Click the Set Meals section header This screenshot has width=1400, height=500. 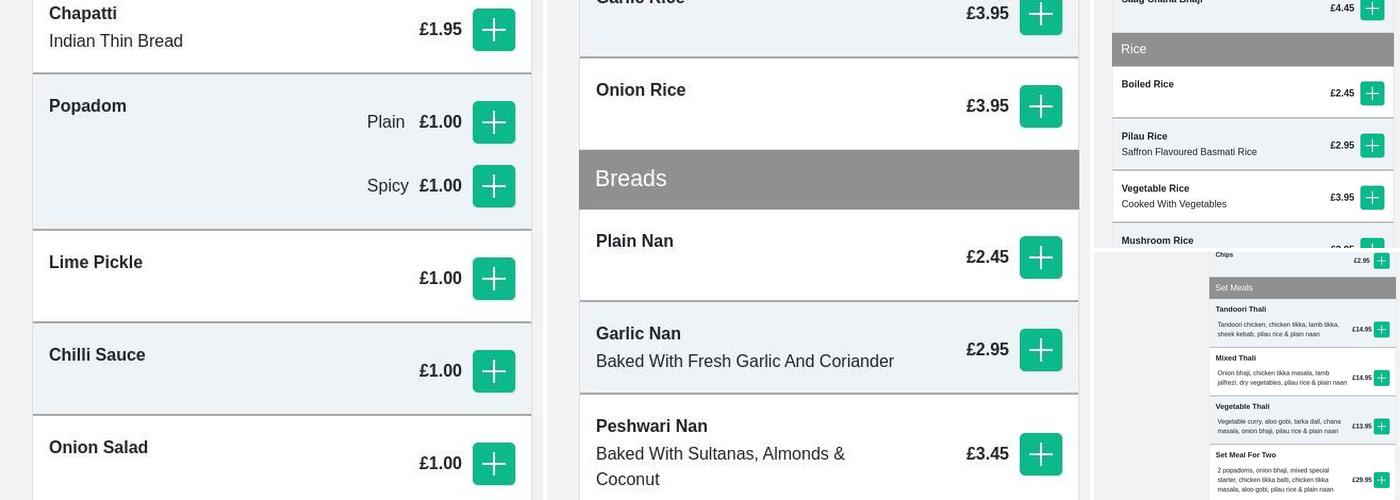(x=1302, y=288)
